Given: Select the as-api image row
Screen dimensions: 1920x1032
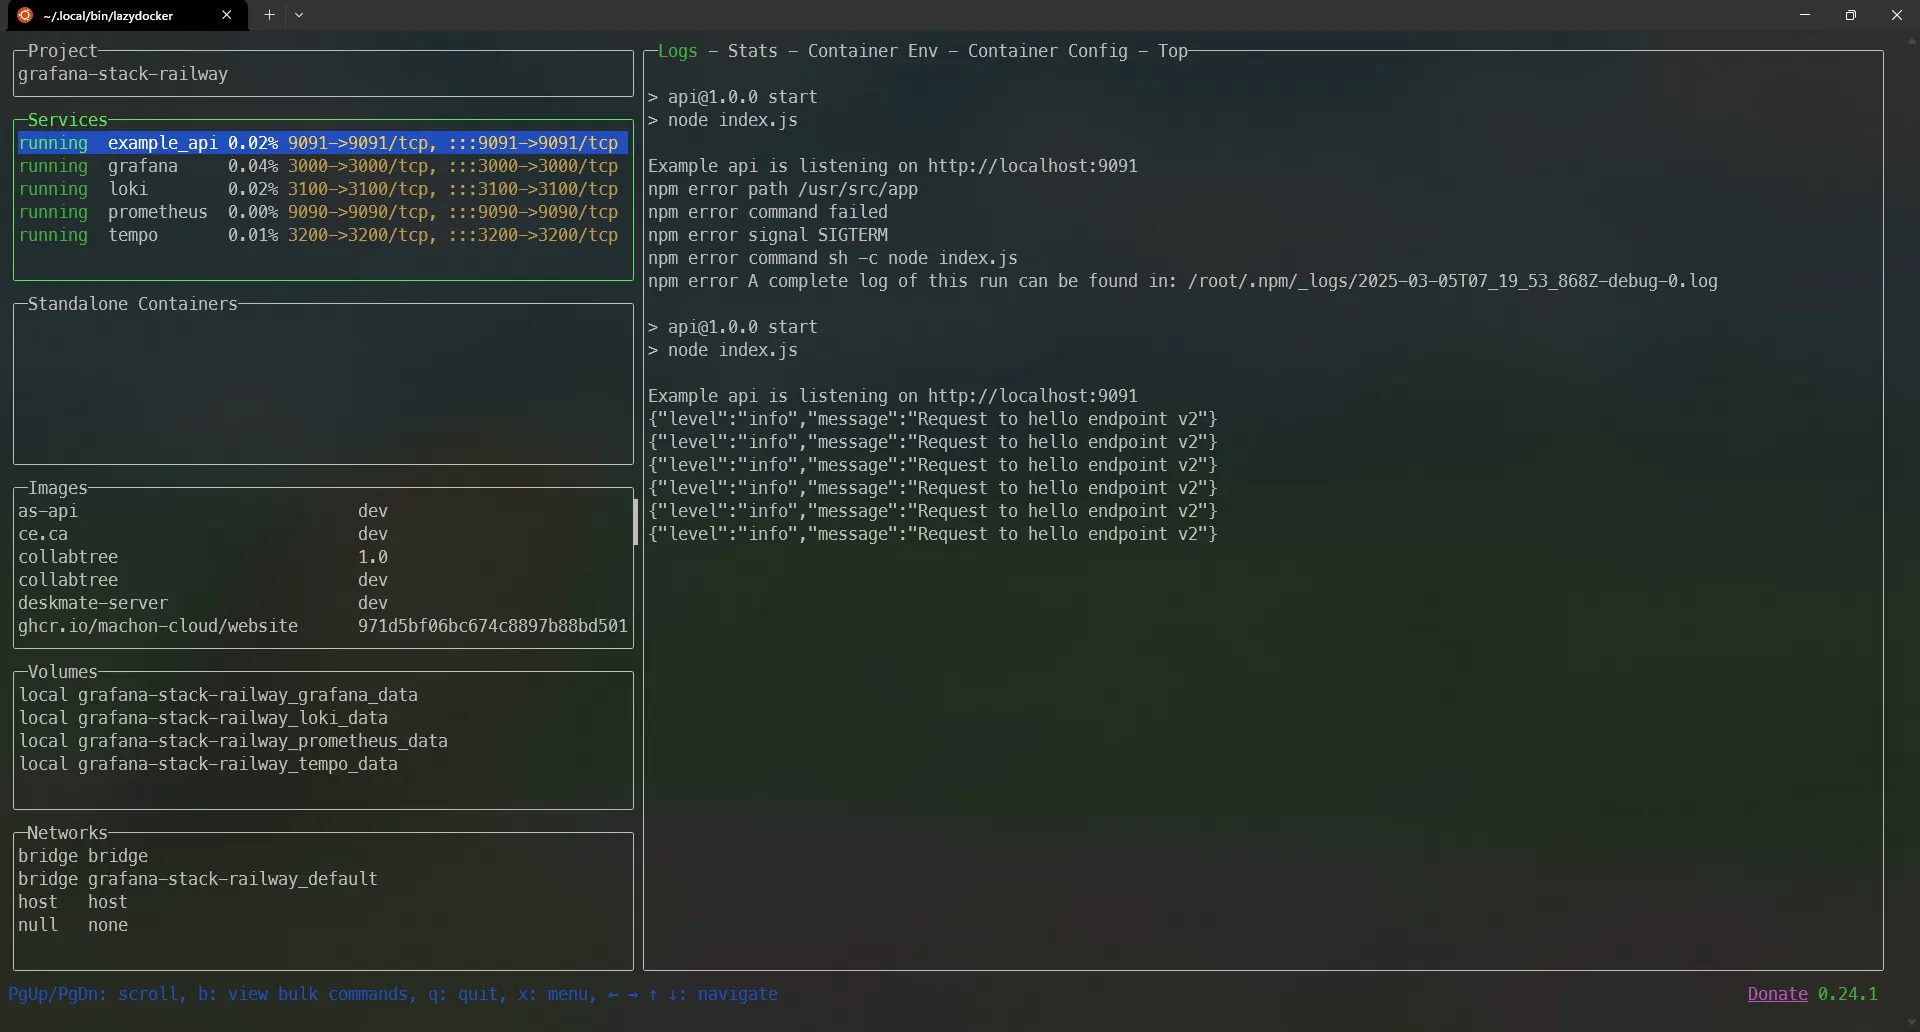Looking at the screenshot, I should pos(322,511).
